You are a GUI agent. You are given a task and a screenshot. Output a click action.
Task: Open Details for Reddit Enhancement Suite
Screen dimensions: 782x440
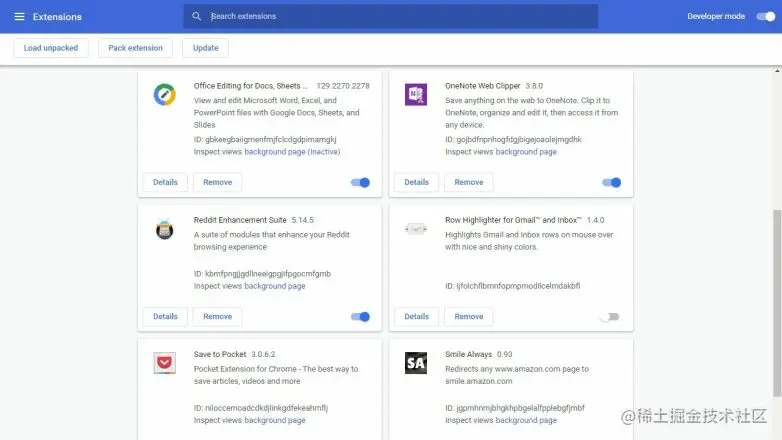click(165, 316)
